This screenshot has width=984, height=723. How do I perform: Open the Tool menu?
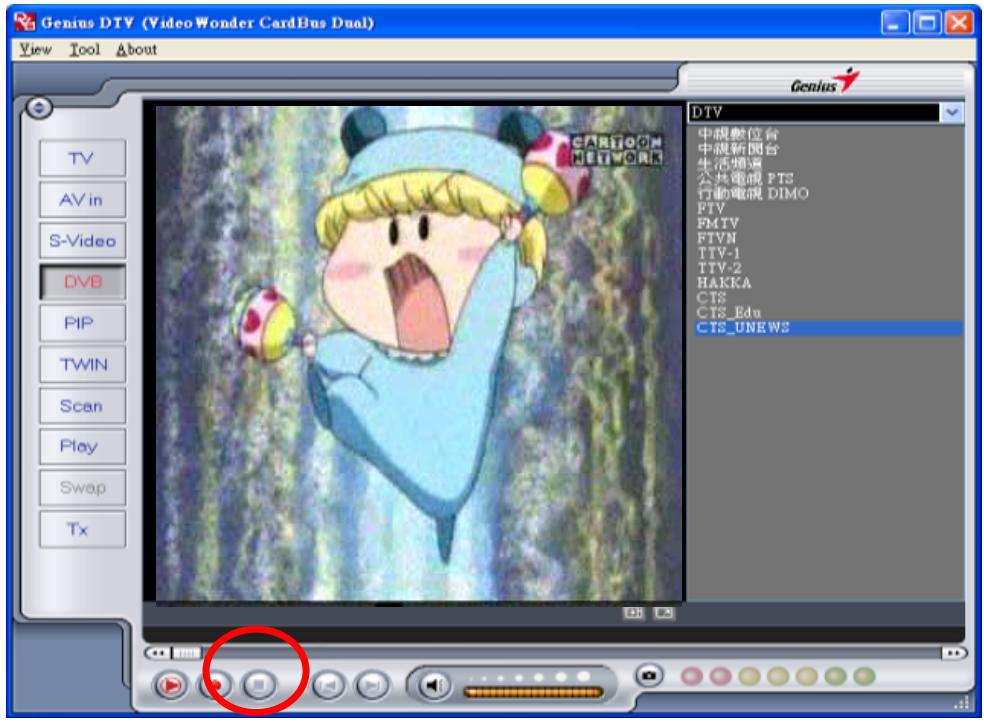[x=85, y=50]
